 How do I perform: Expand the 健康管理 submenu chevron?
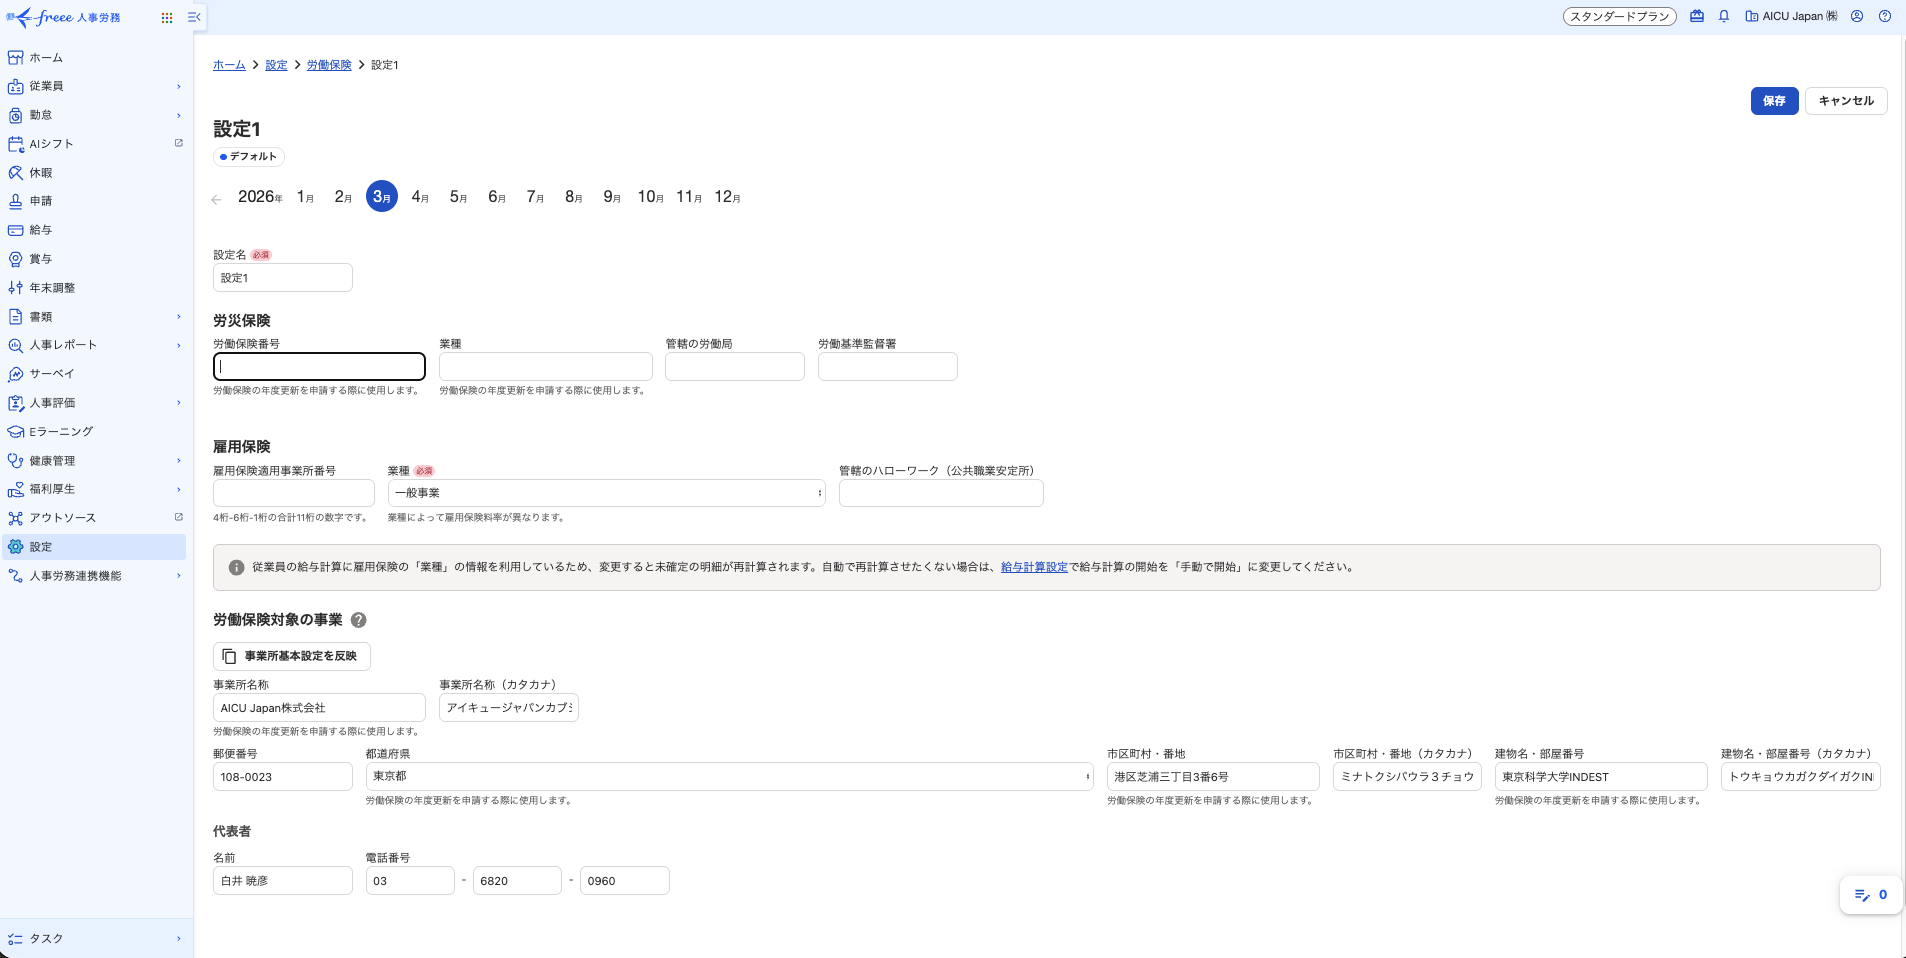[x=179, y=461]
